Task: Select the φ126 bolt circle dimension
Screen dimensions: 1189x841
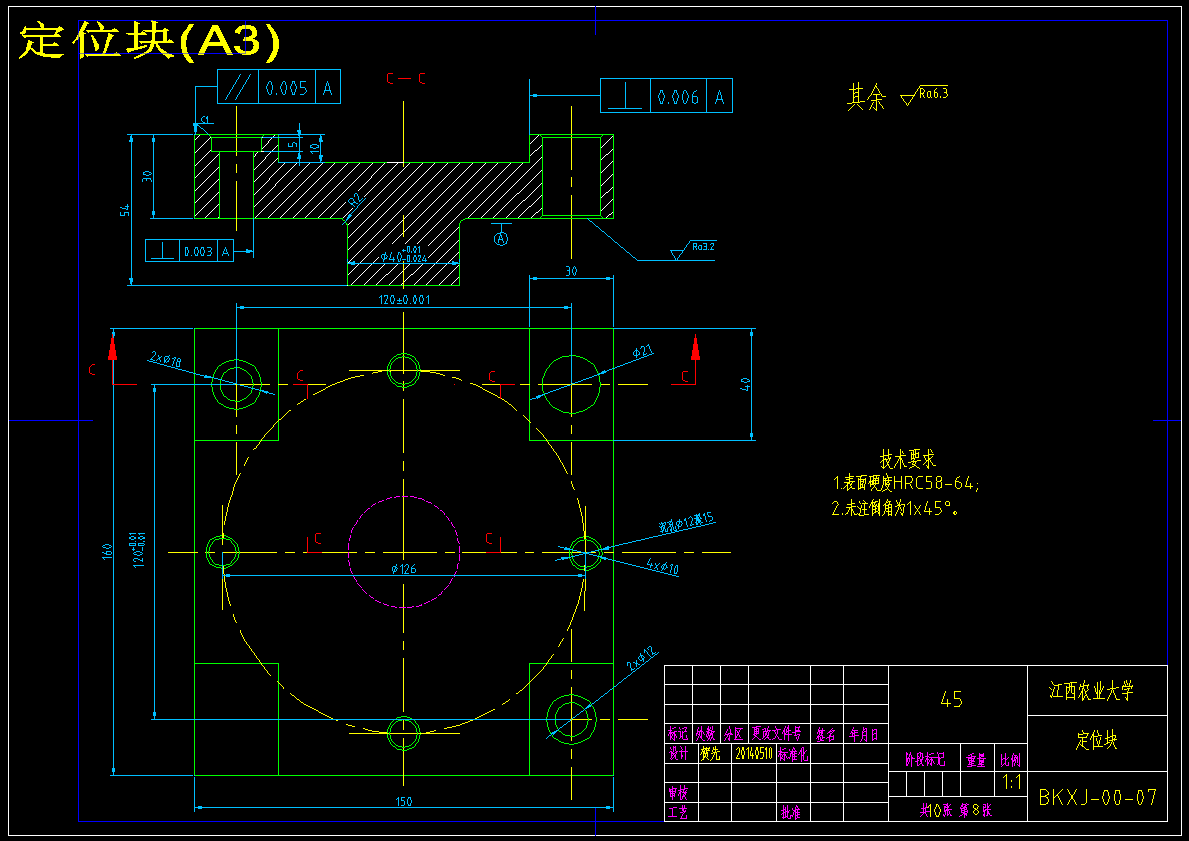Action: [403, 569]
